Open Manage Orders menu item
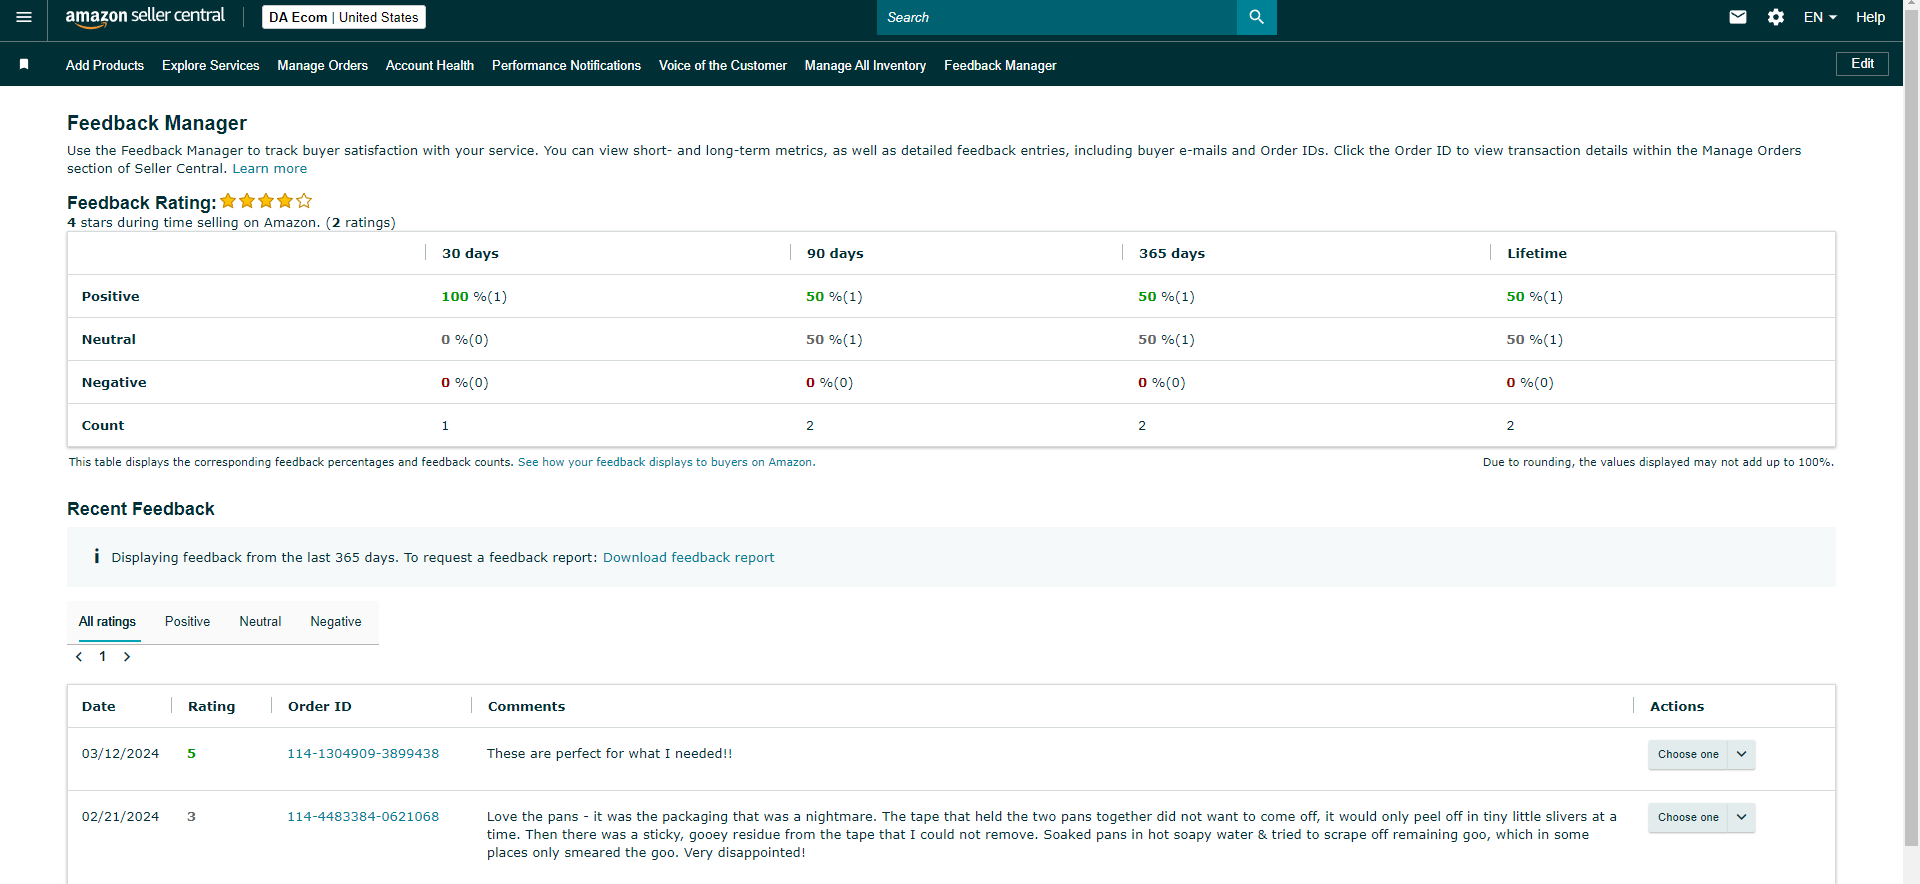This screenshot has height=884, width=1920. pos(322,65)
